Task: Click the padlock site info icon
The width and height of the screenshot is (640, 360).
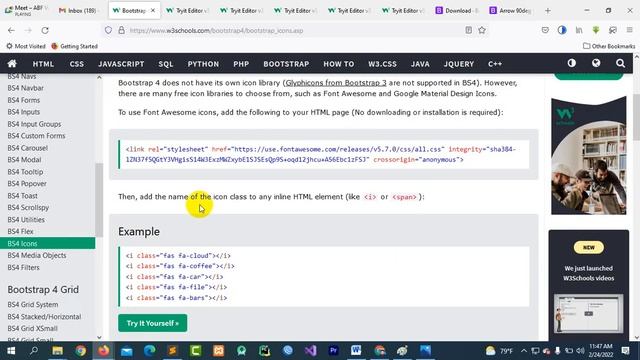Action: (x=121, y=30)
